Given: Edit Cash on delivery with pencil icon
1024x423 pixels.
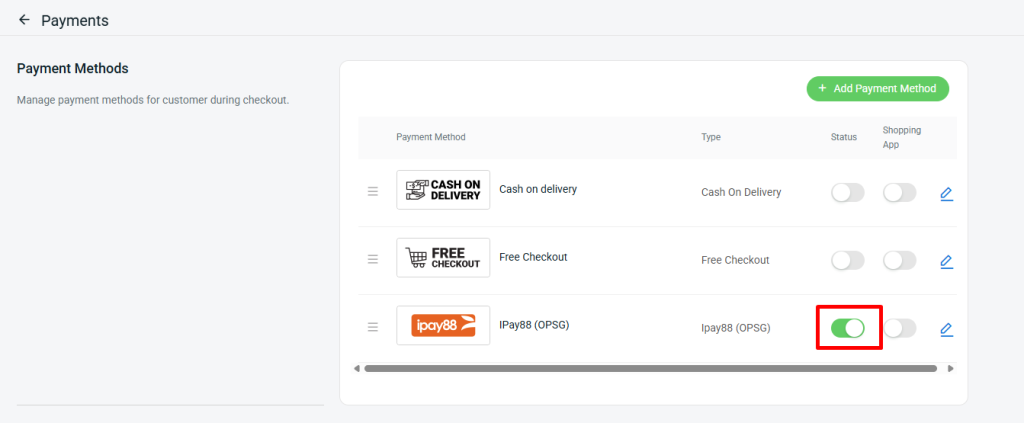Looking at the screenshot, I should click(x=946, y=194).
